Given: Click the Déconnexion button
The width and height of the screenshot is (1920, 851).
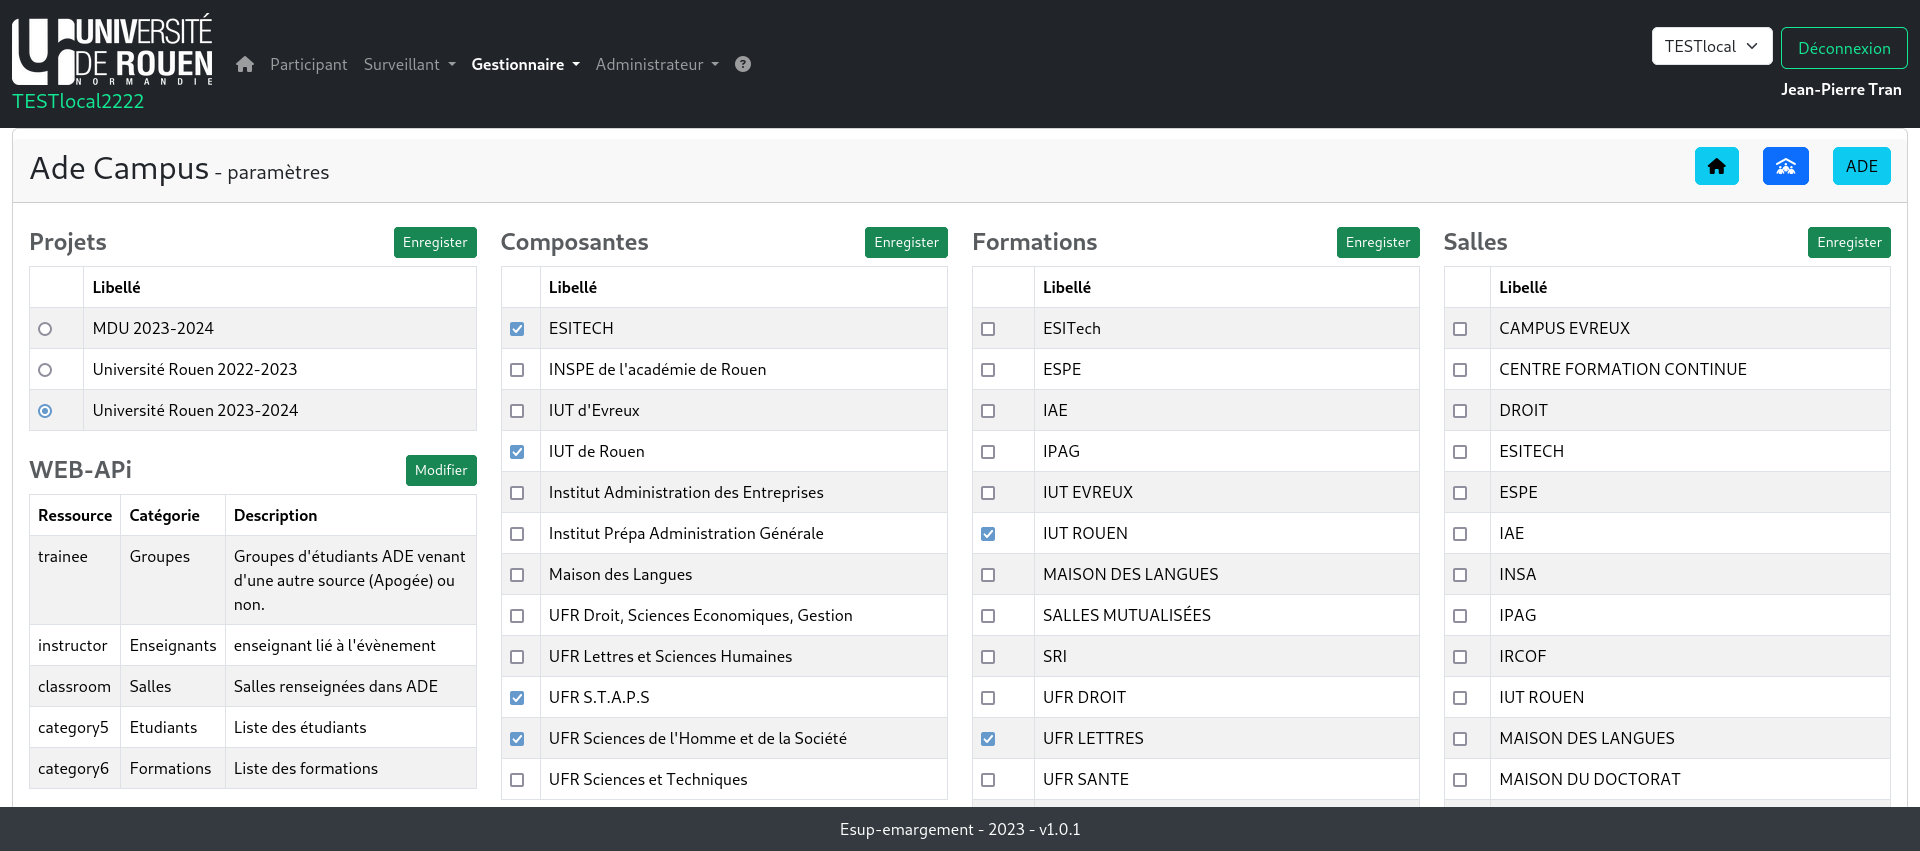Looking at the screenshot, I should (1843, 48).
